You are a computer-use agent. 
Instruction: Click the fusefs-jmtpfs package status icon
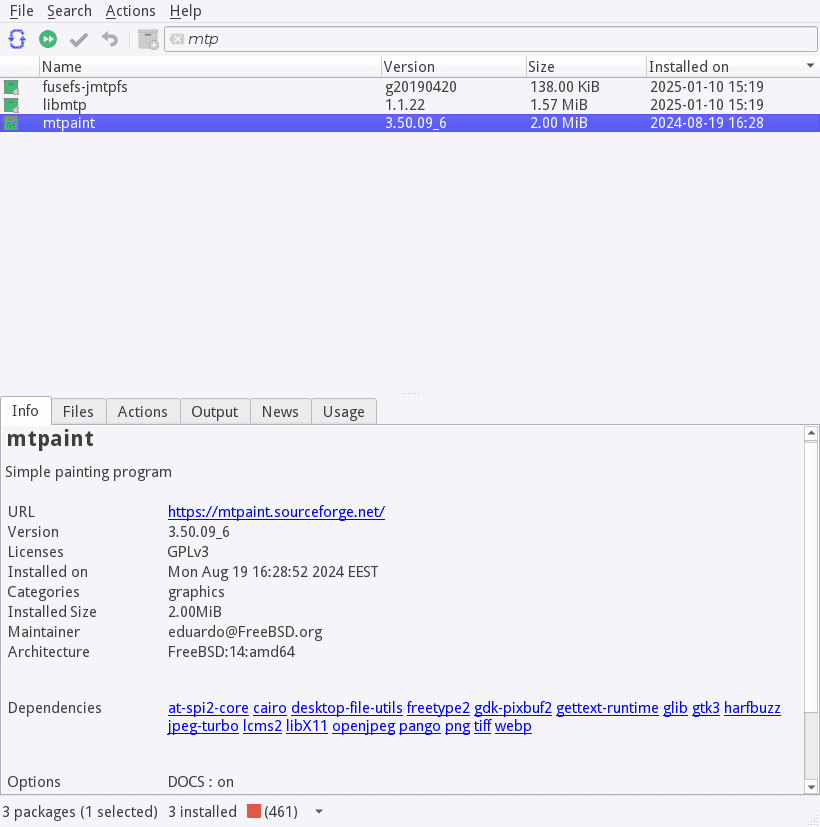[12, 87]
